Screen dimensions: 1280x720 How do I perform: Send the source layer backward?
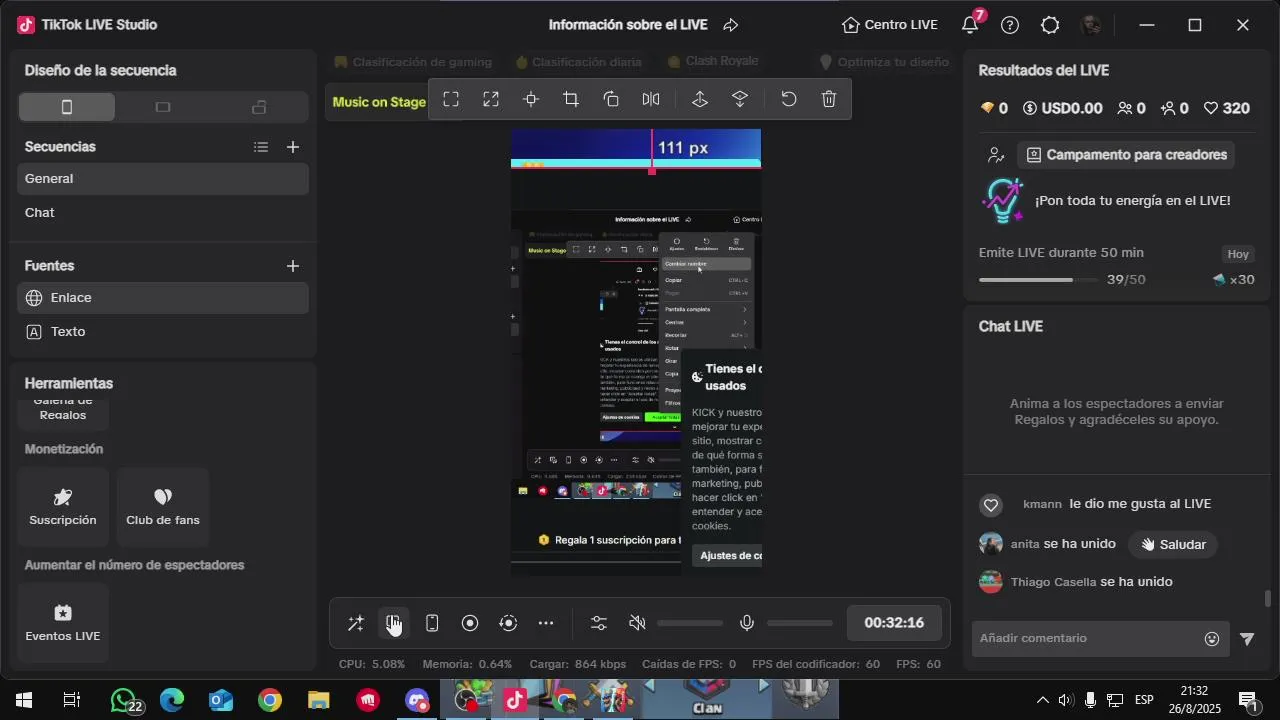[740, 99]
